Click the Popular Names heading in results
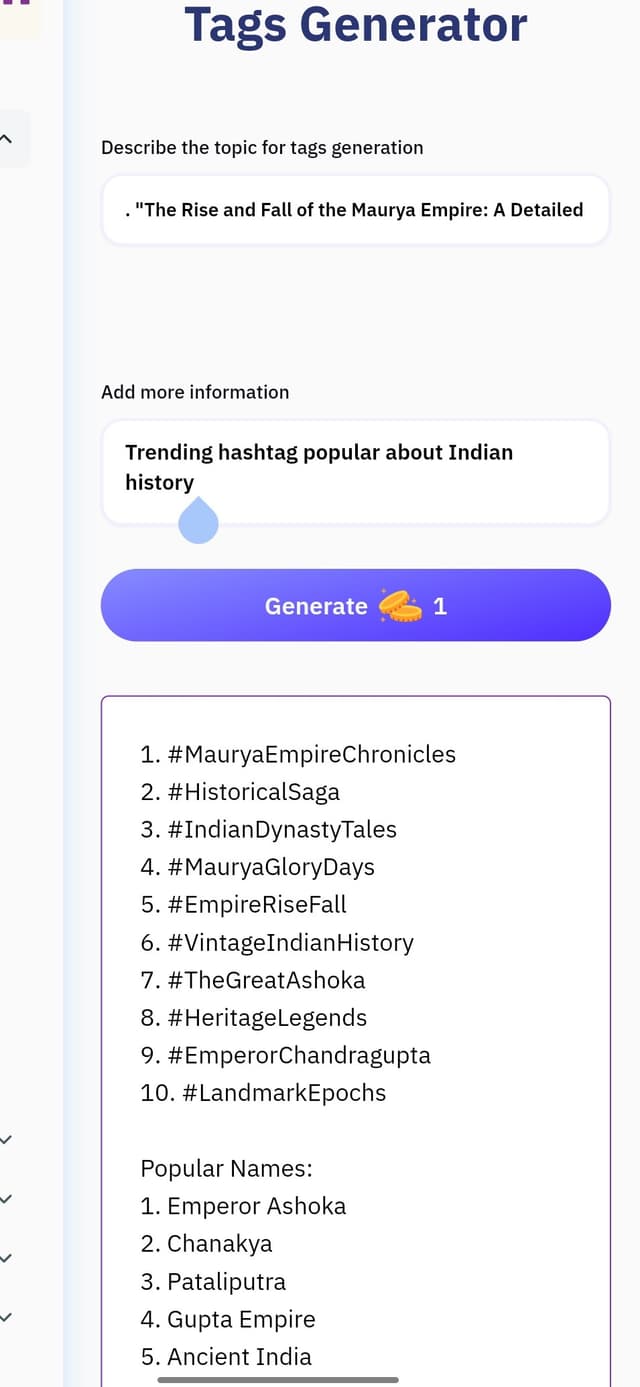This screenshot has height=1387, width=640. tap(226, 1168)
